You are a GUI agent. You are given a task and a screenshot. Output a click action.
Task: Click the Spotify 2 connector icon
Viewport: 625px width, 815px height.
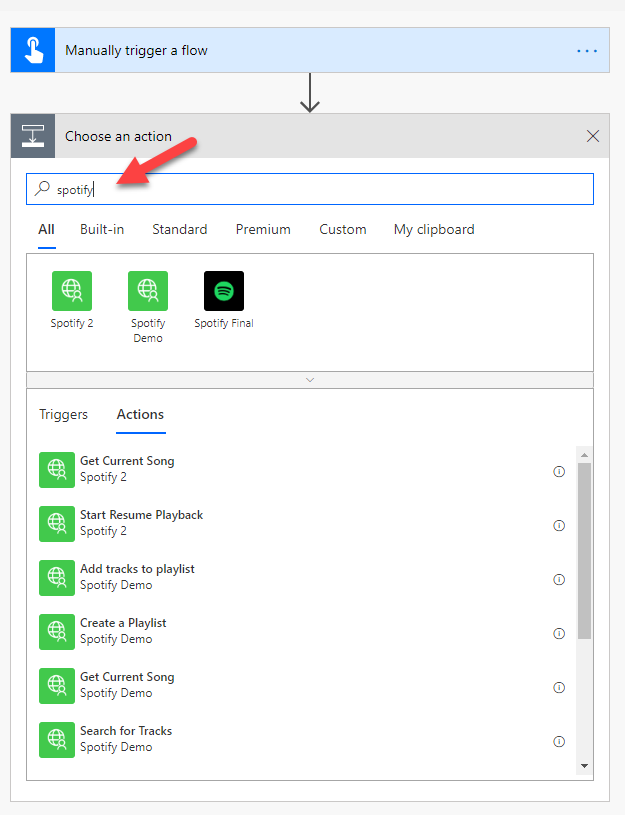coord(72,291)
